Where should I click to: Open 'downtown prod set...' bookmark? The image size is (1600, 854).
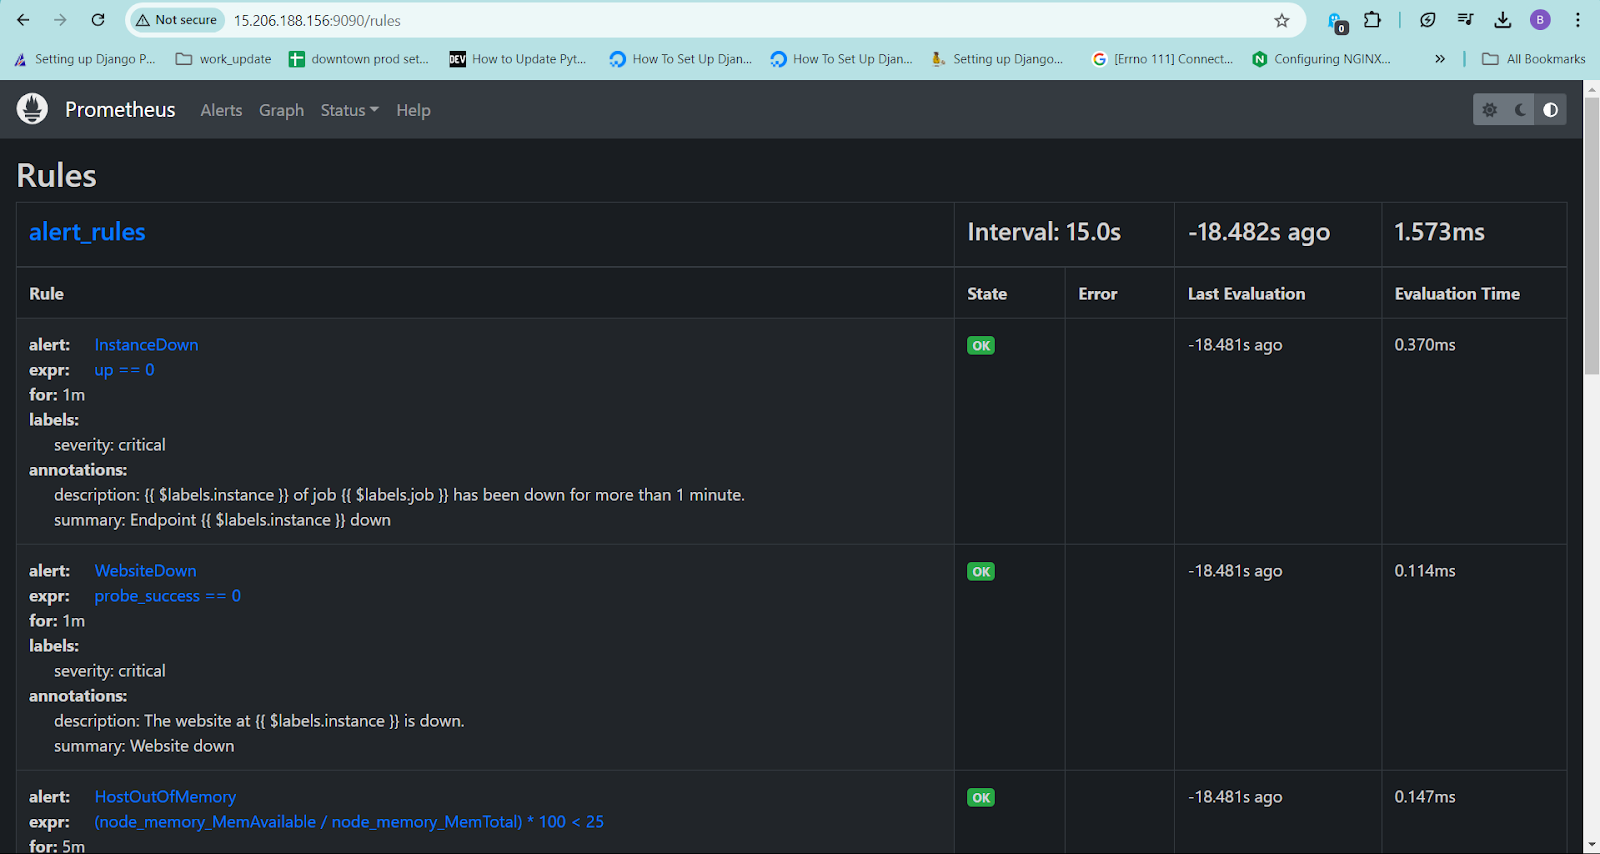358,59
